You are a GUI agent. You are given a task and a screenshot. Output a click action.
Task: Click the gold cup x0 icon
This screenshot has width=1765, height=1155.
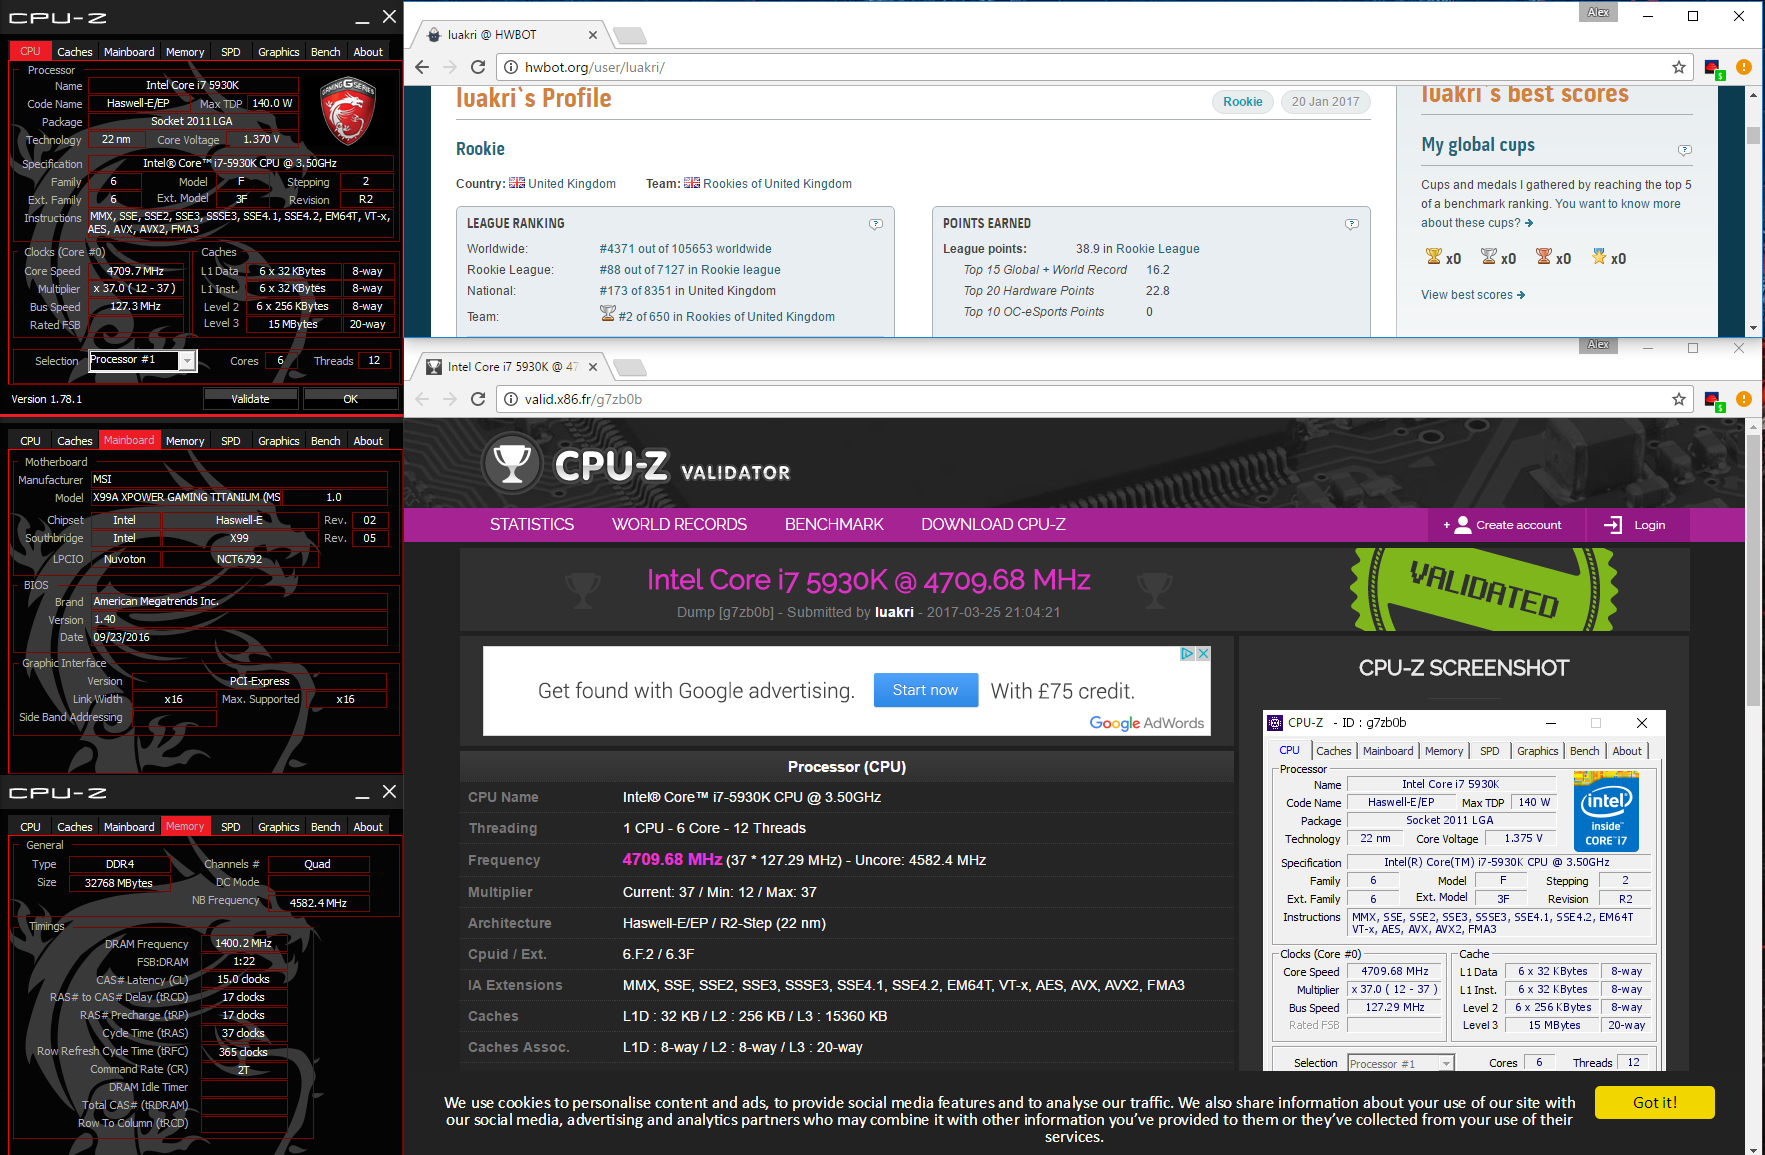pos(1434,257)
